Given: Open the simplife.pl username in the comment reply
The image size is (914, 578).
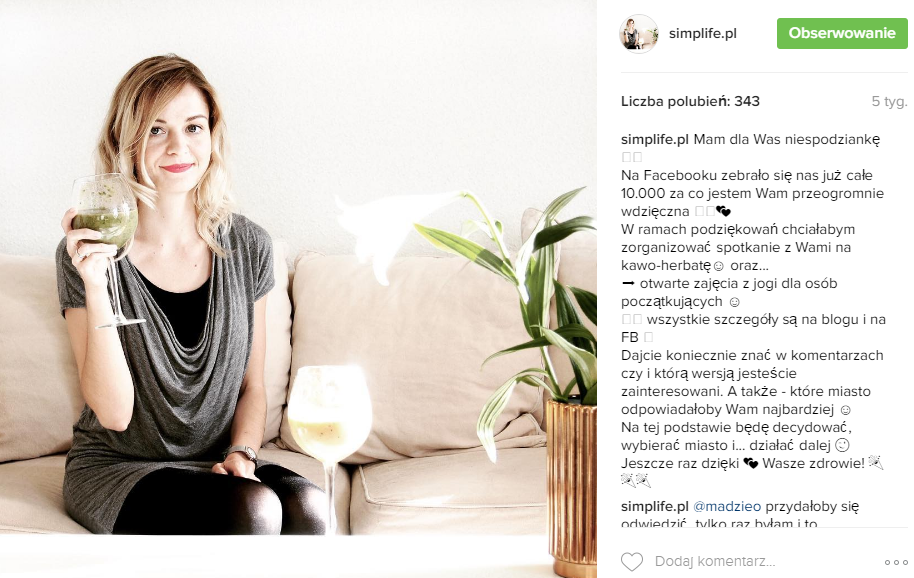Looking at the screenshot, I should tap(655, 506).
